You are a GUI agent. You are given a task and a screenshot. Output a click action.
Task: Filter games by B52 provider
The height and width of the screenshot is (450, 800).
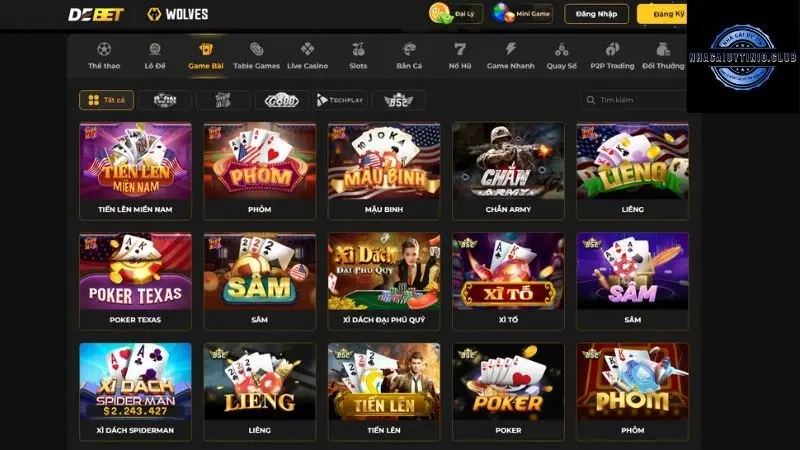(x=398, y=100)
